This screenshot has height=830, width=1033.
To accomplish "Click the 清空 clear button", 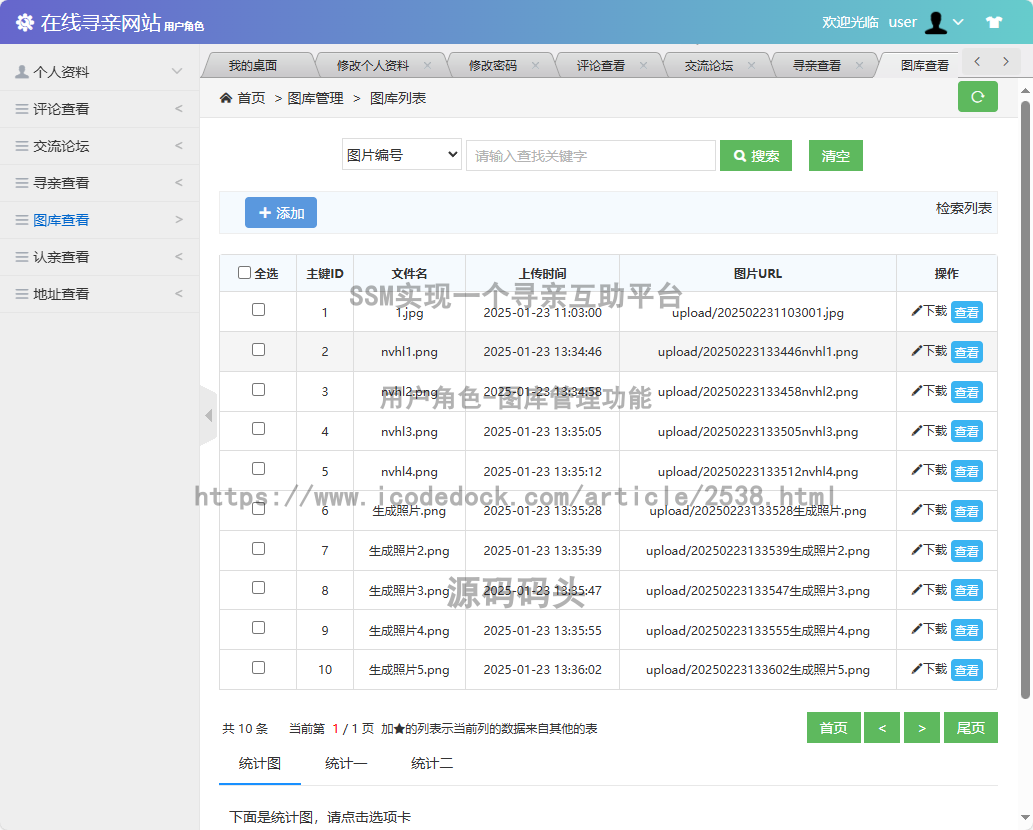I will [835, 155].
